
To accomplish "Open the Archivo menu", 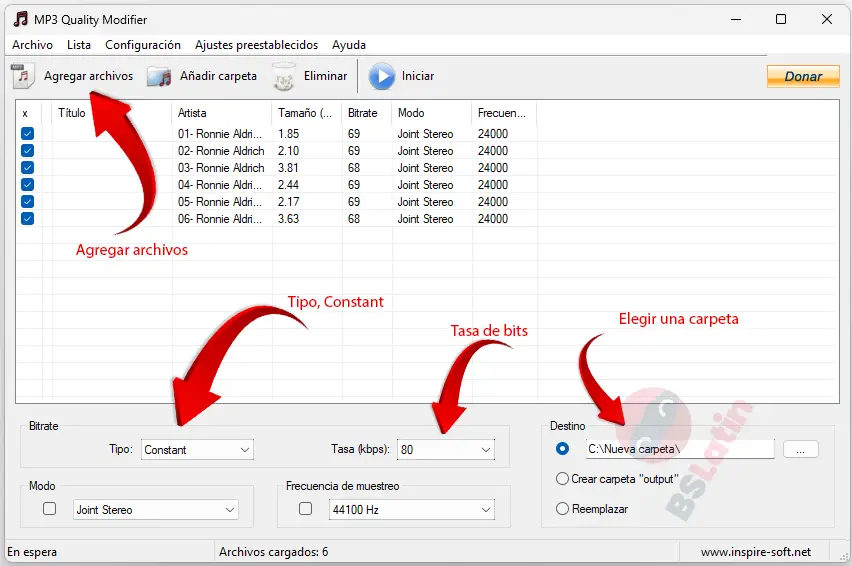I will point(33,45).
